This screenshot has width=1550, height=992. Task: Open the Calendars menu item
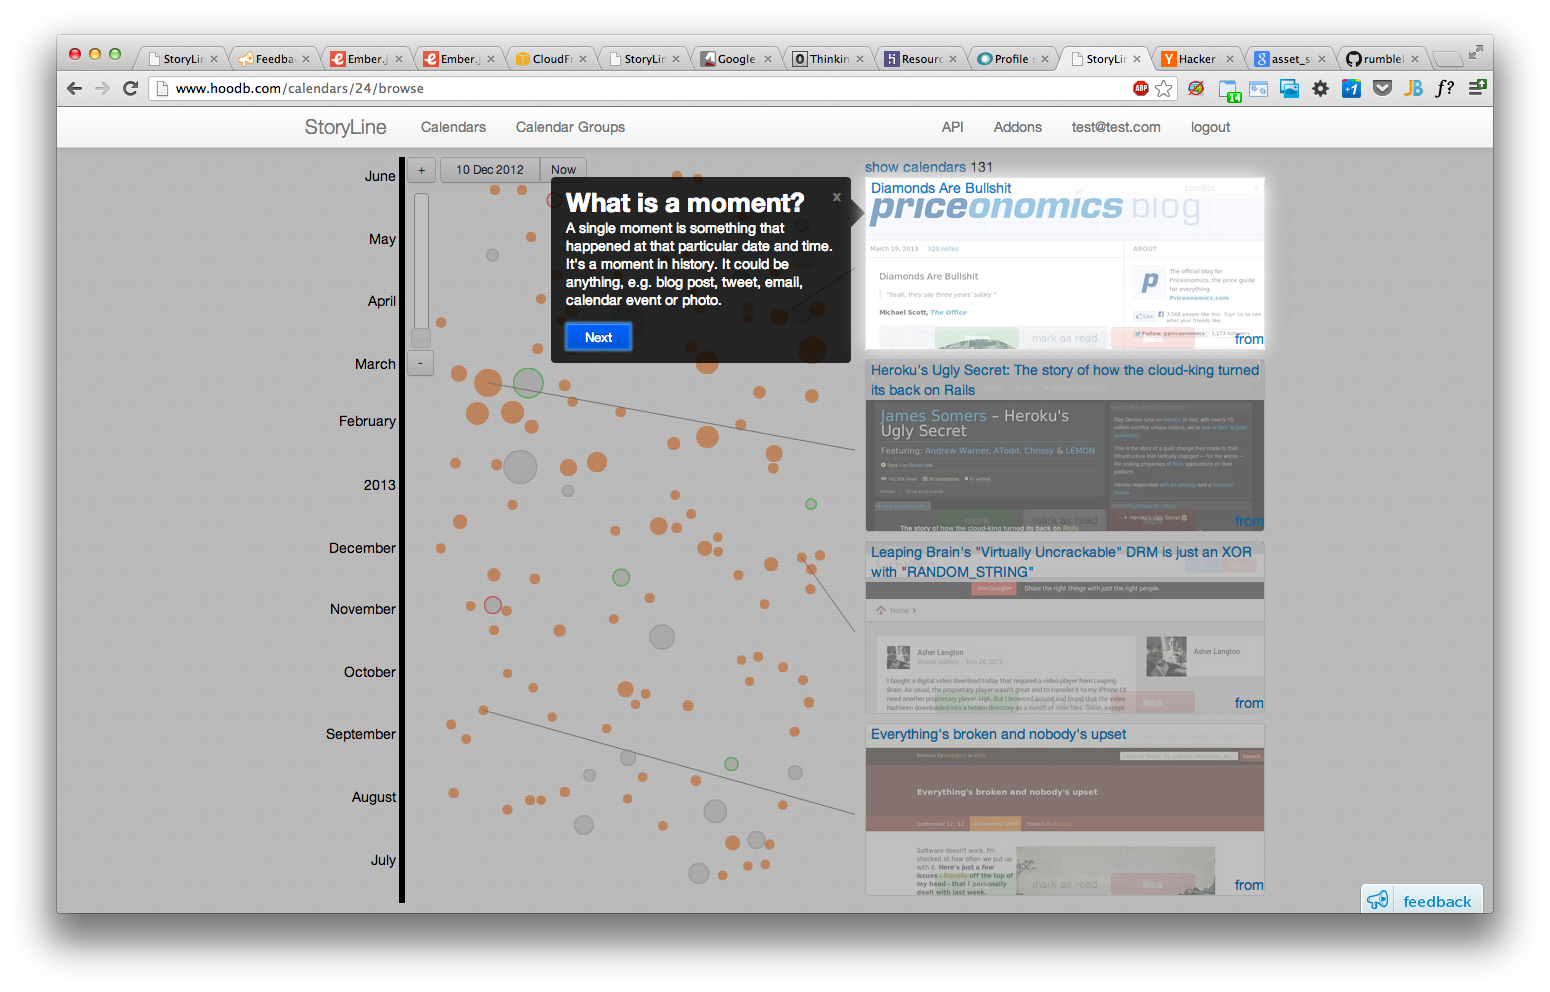pos(453,127)
